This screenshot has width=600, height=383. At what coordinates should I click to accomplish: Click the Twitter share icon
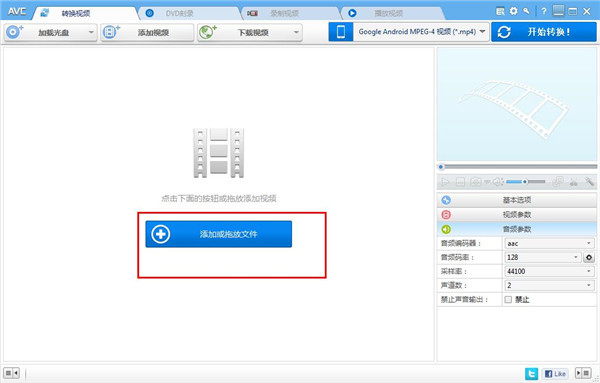[x=531, y=373]
